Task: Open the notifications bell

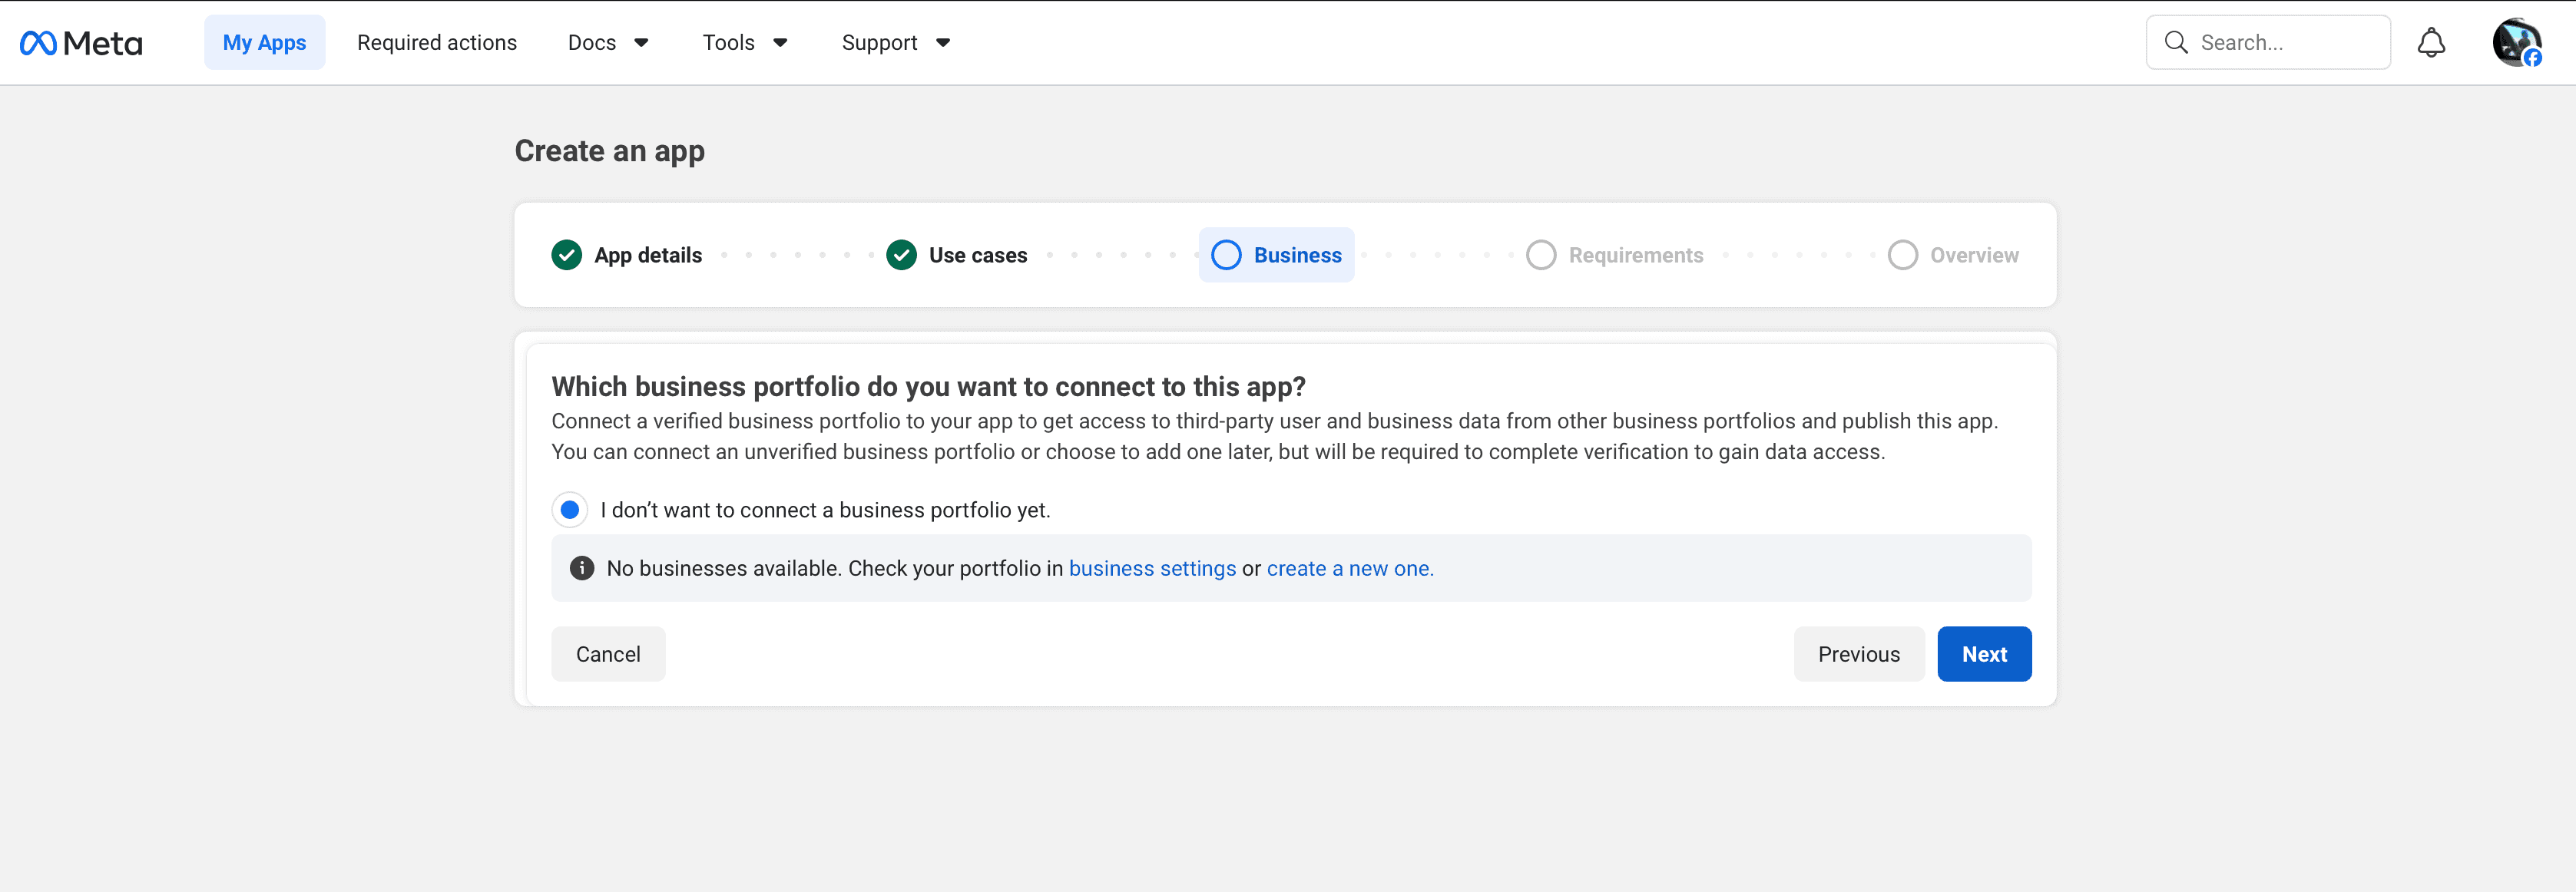Action: point(2431,42)
